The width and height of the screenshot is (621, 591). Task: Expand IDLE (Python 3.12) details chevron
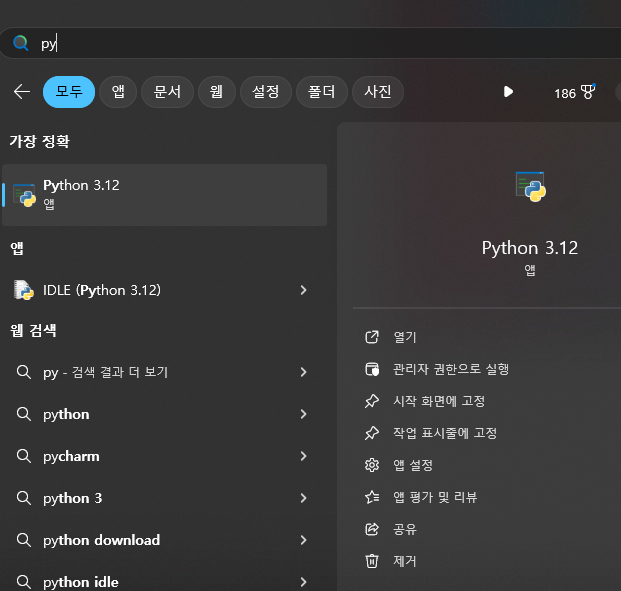(x=303, y=290)
